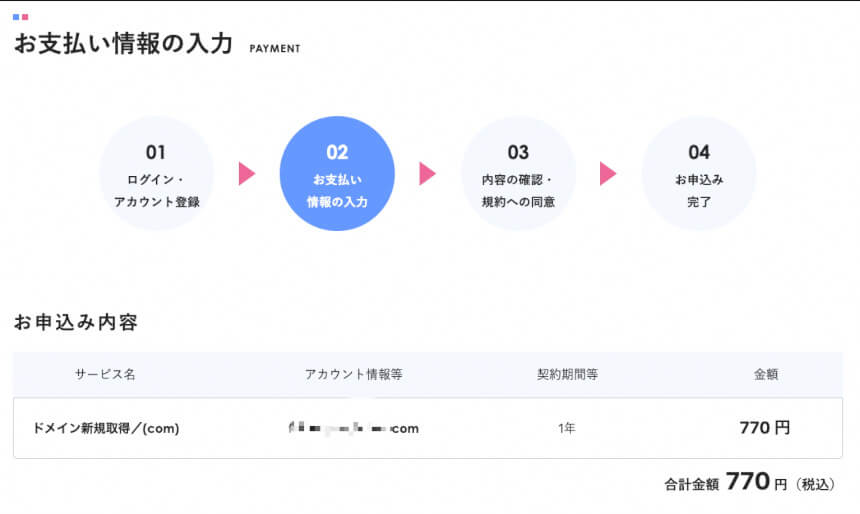Click pink arrow between step 02 and 03
860x514 pixels.
coord(427,173)
